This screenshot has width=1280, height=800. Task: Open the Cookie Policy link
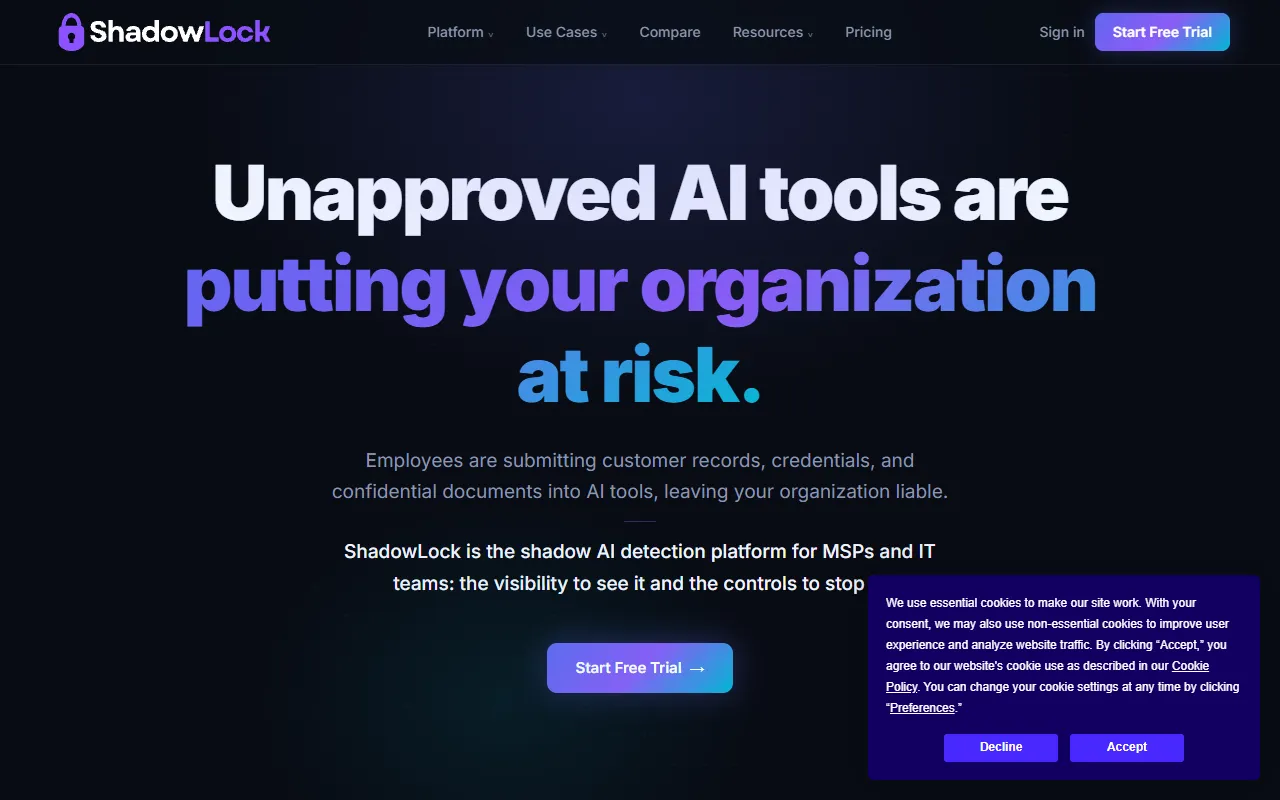pyautogui.click(x=1047, y=676)
